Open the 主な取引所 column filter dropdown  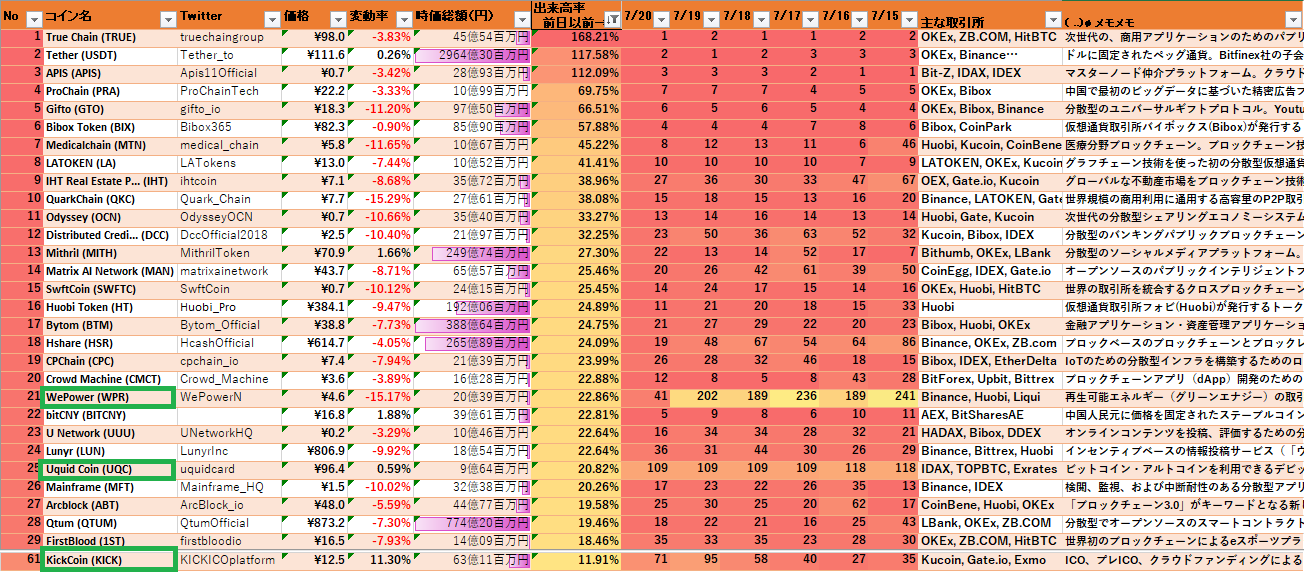(1052, 19)
